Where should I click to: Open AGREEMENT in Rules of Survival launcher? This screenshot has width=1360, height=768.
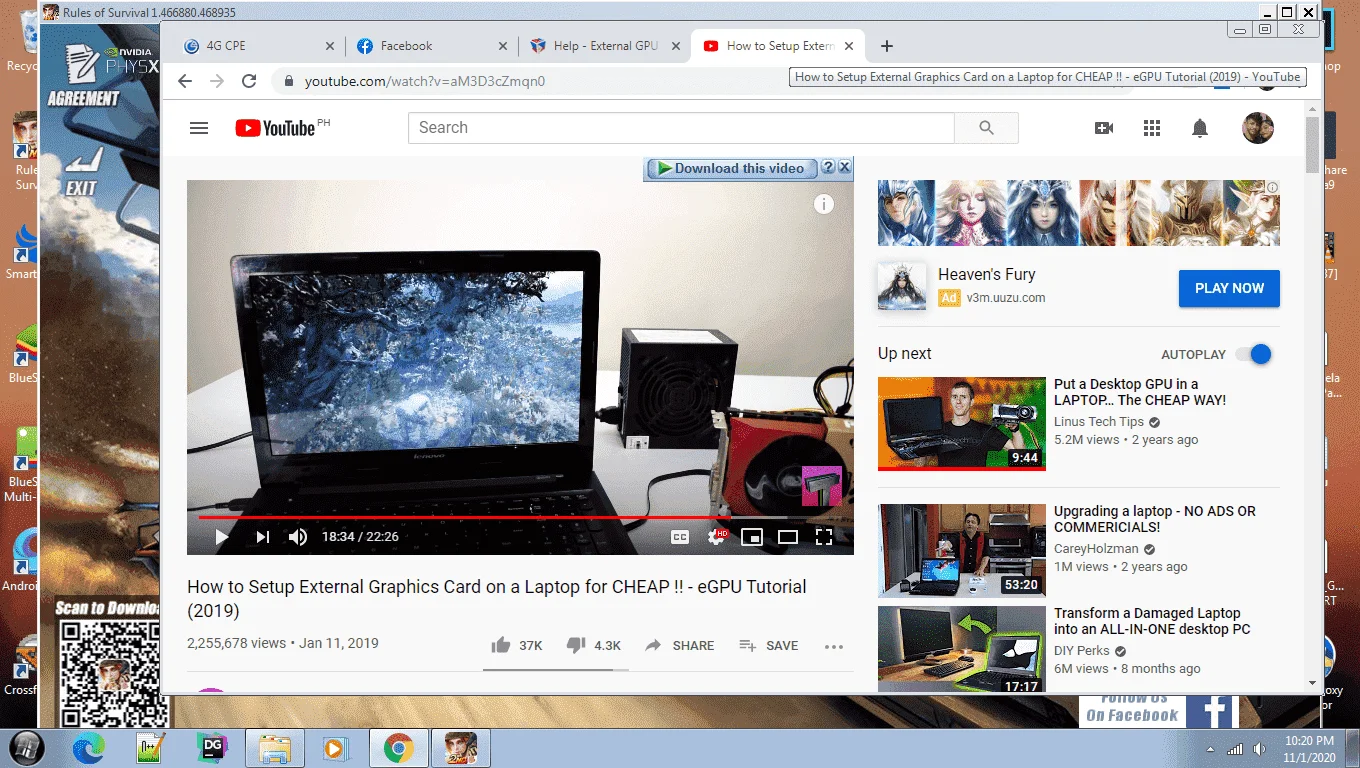tap(83, 74)
